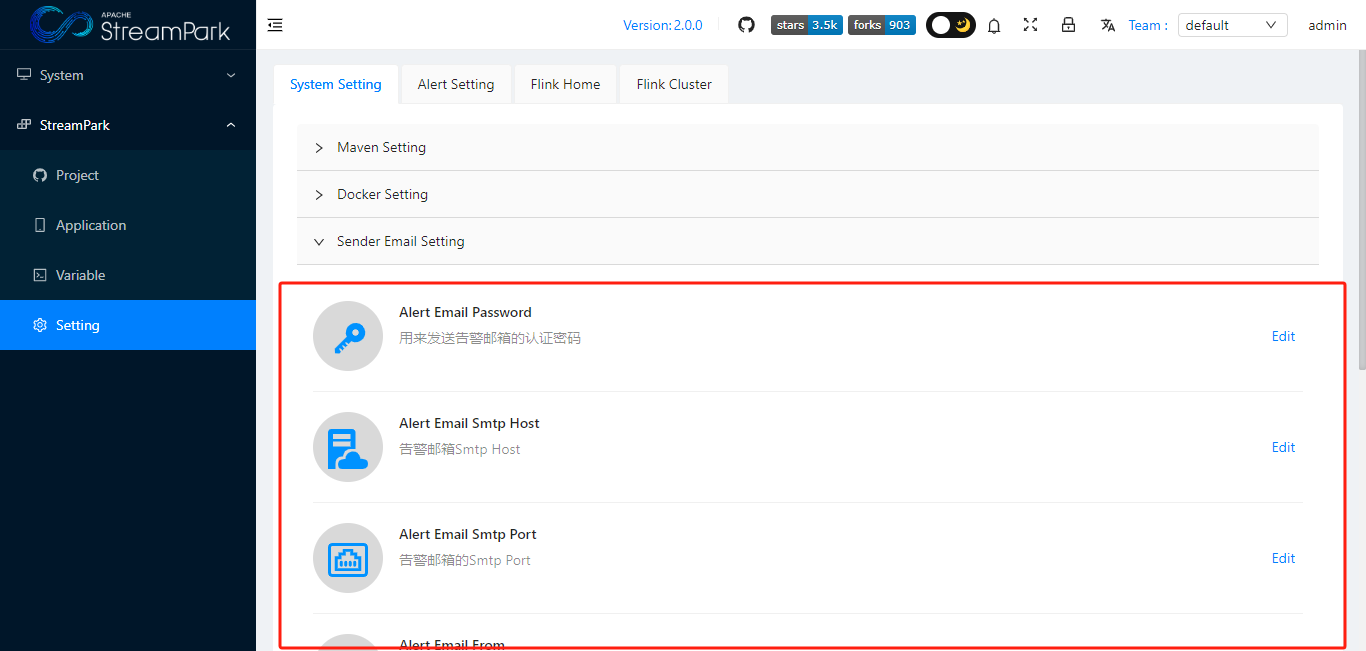Image resolution: width=1366 pixels, height=651 pixels.
Task: Click the Alert Email Password key icon
Action: (x=348, y=336)
